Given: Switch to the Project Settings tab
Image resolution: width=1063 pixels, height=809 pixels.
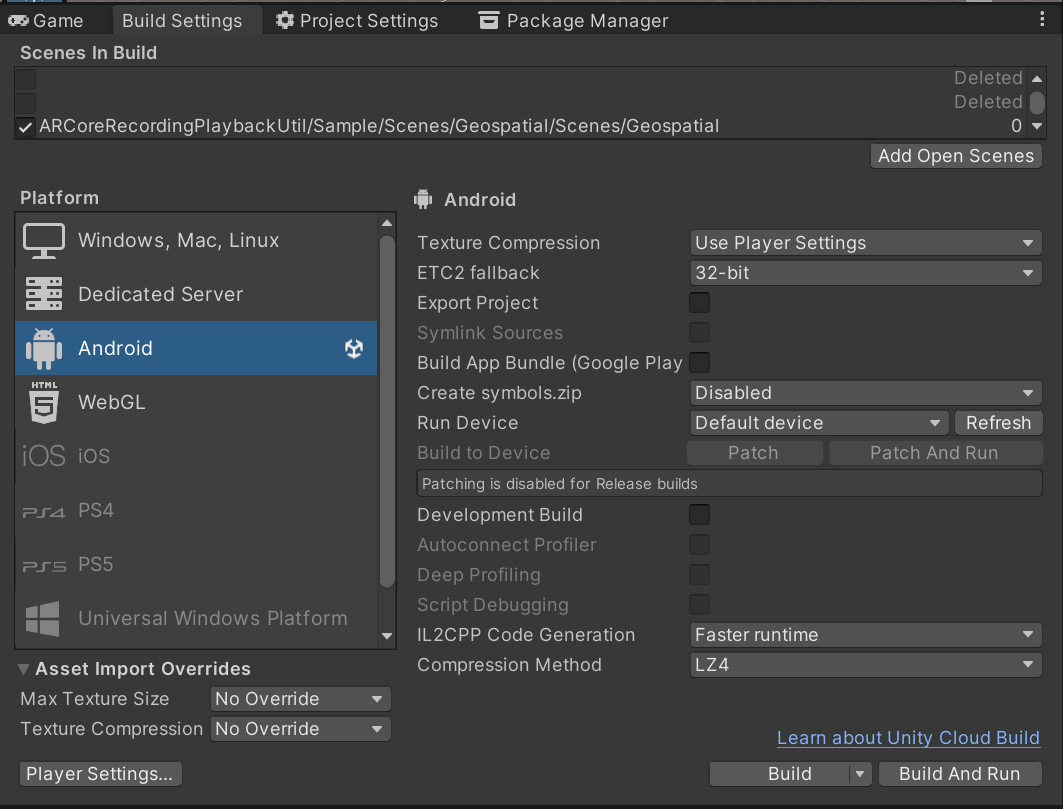Looking at the screenshot, I should click(x=357, y=20).
